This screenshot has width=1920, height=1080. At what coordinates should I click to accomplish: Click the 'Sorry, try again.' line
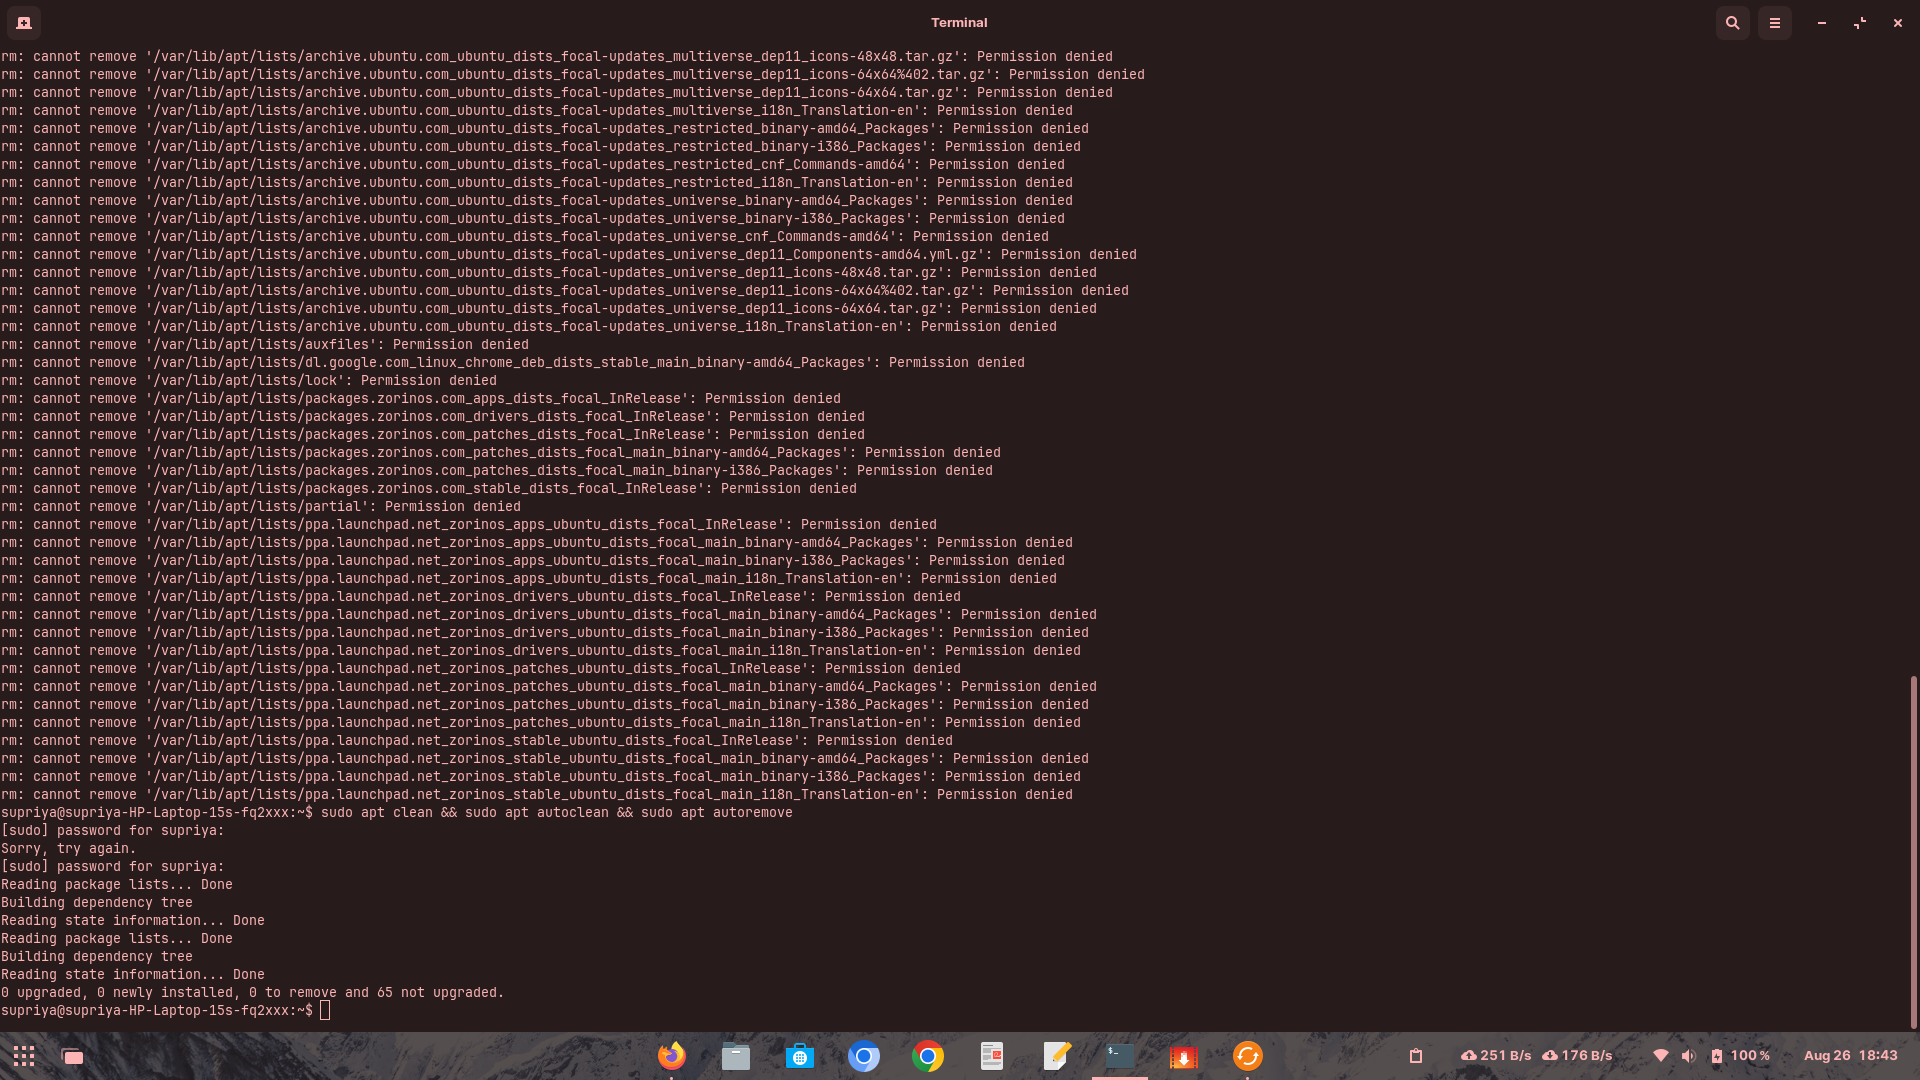(x=68, y=849)
